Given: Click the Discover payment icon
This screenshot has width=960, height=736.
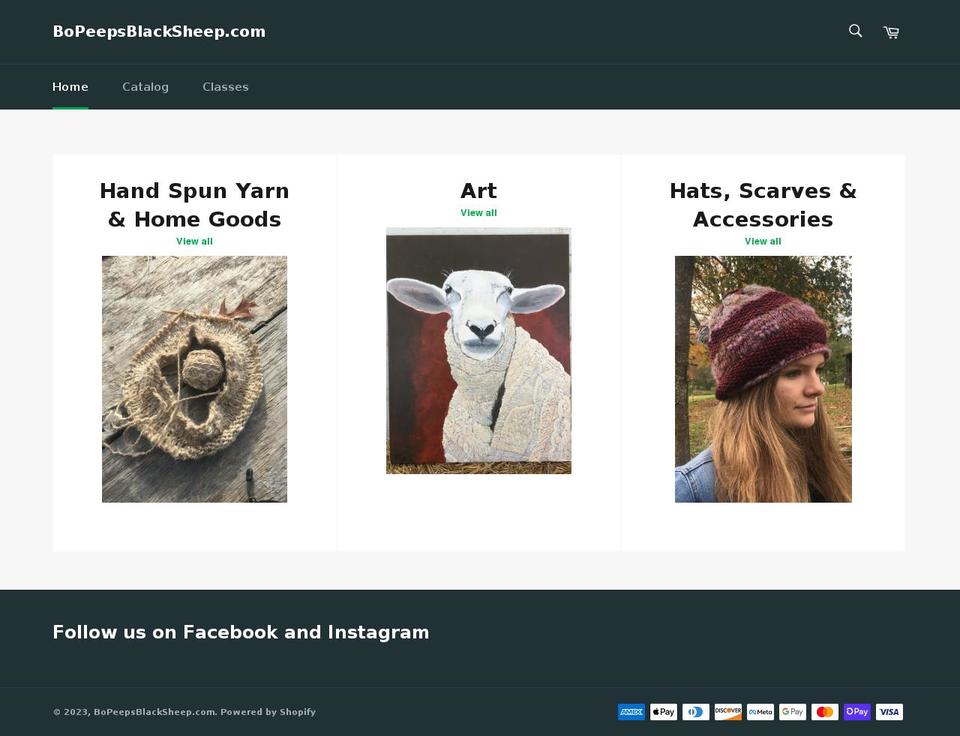Looking at the screenshot, I should click(x=728, y=712).
